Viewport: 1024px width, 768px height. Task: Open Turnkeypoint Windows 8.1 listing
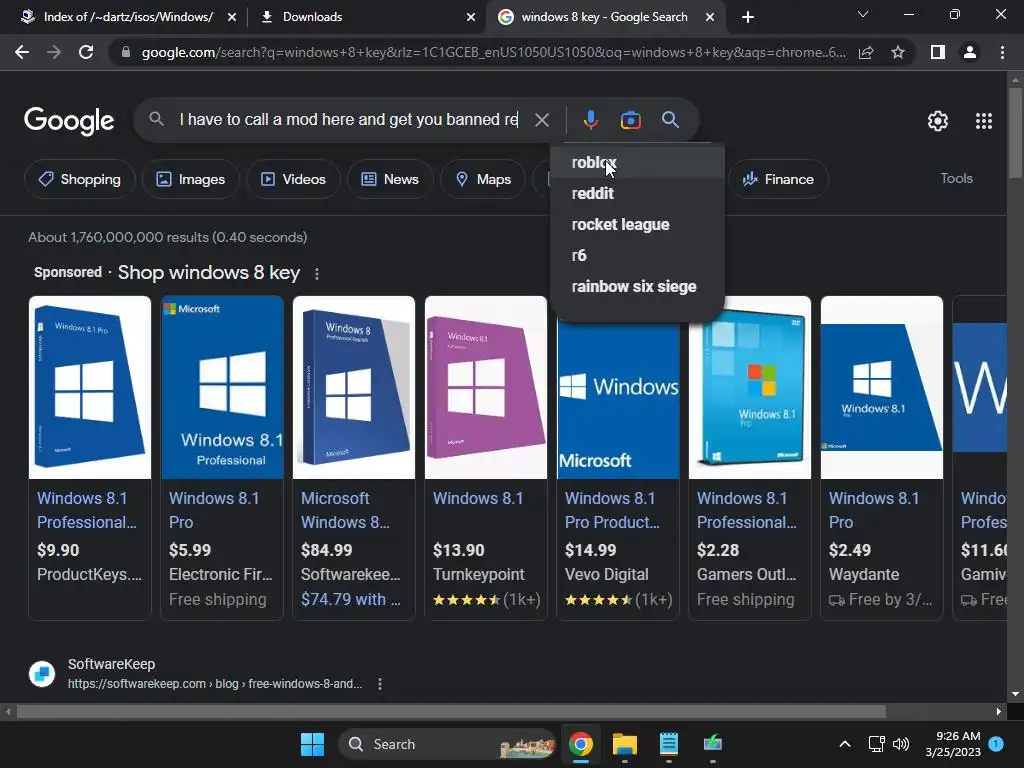(486, 458)
